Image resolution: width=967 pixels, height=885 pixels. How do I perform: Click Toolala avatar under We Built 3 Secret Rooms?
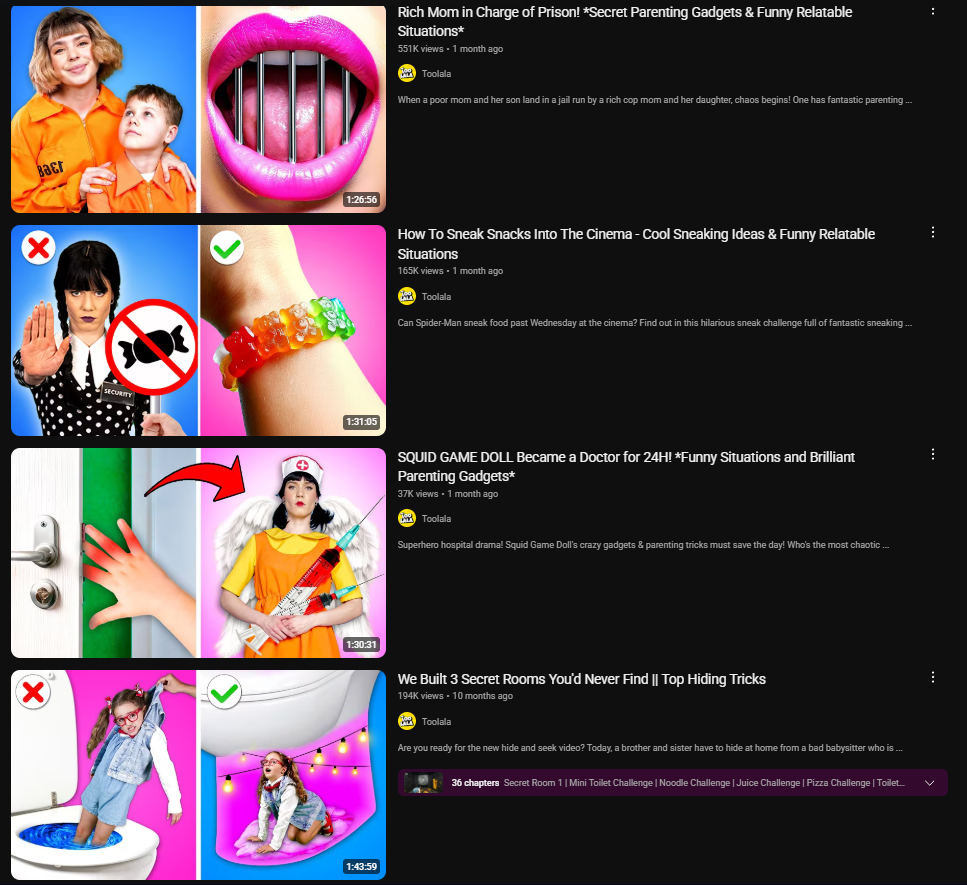(x=406, y=721)
